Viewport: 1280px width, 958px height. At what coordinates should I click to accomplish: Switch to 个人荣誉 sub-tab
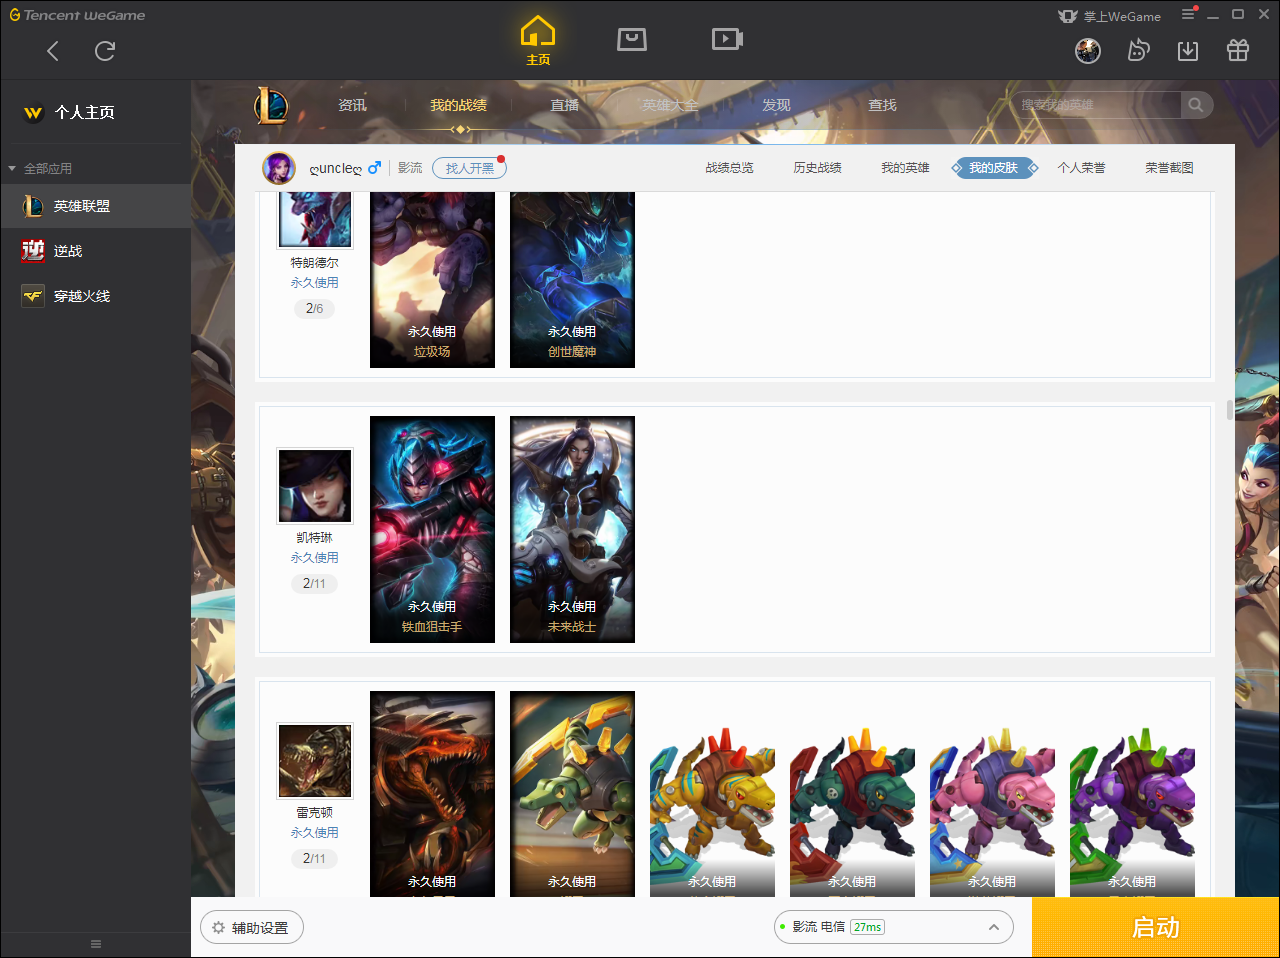click(x=1081, y=168)
